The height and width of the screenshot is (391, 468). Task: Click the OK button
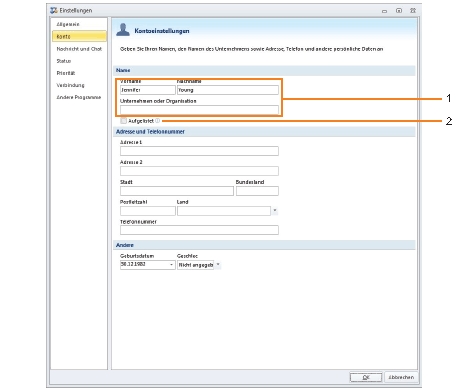pos(366,377)
